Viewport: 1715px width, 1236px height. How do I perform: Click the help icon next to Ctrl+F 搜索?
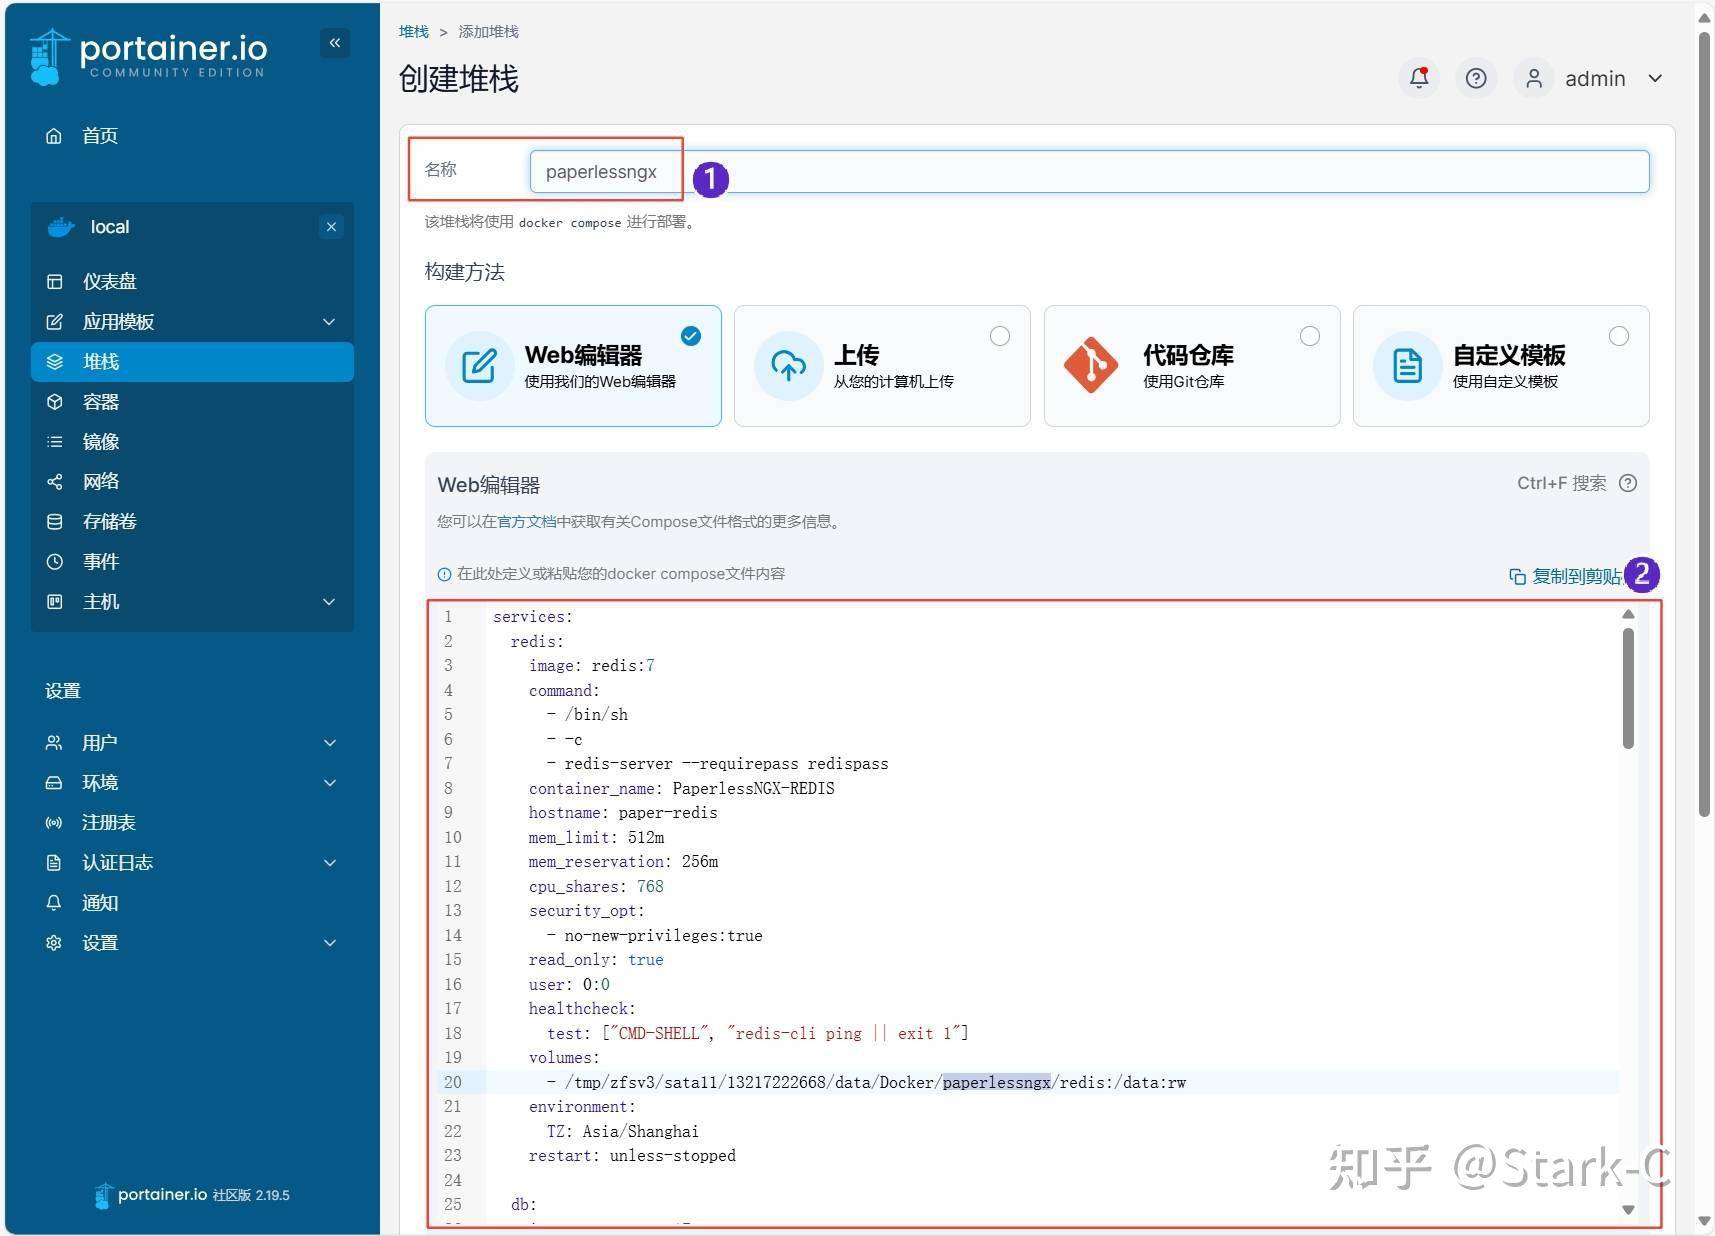[1628, 484]
